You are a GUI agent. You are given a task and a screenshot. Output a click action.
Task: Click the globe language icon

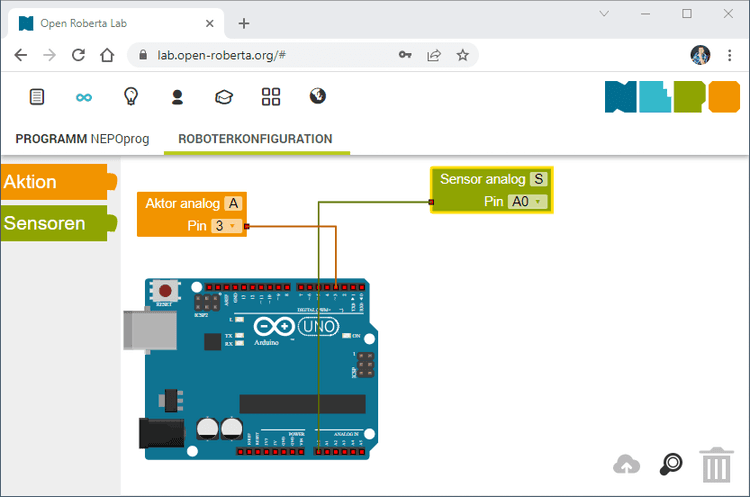point(318,97)
